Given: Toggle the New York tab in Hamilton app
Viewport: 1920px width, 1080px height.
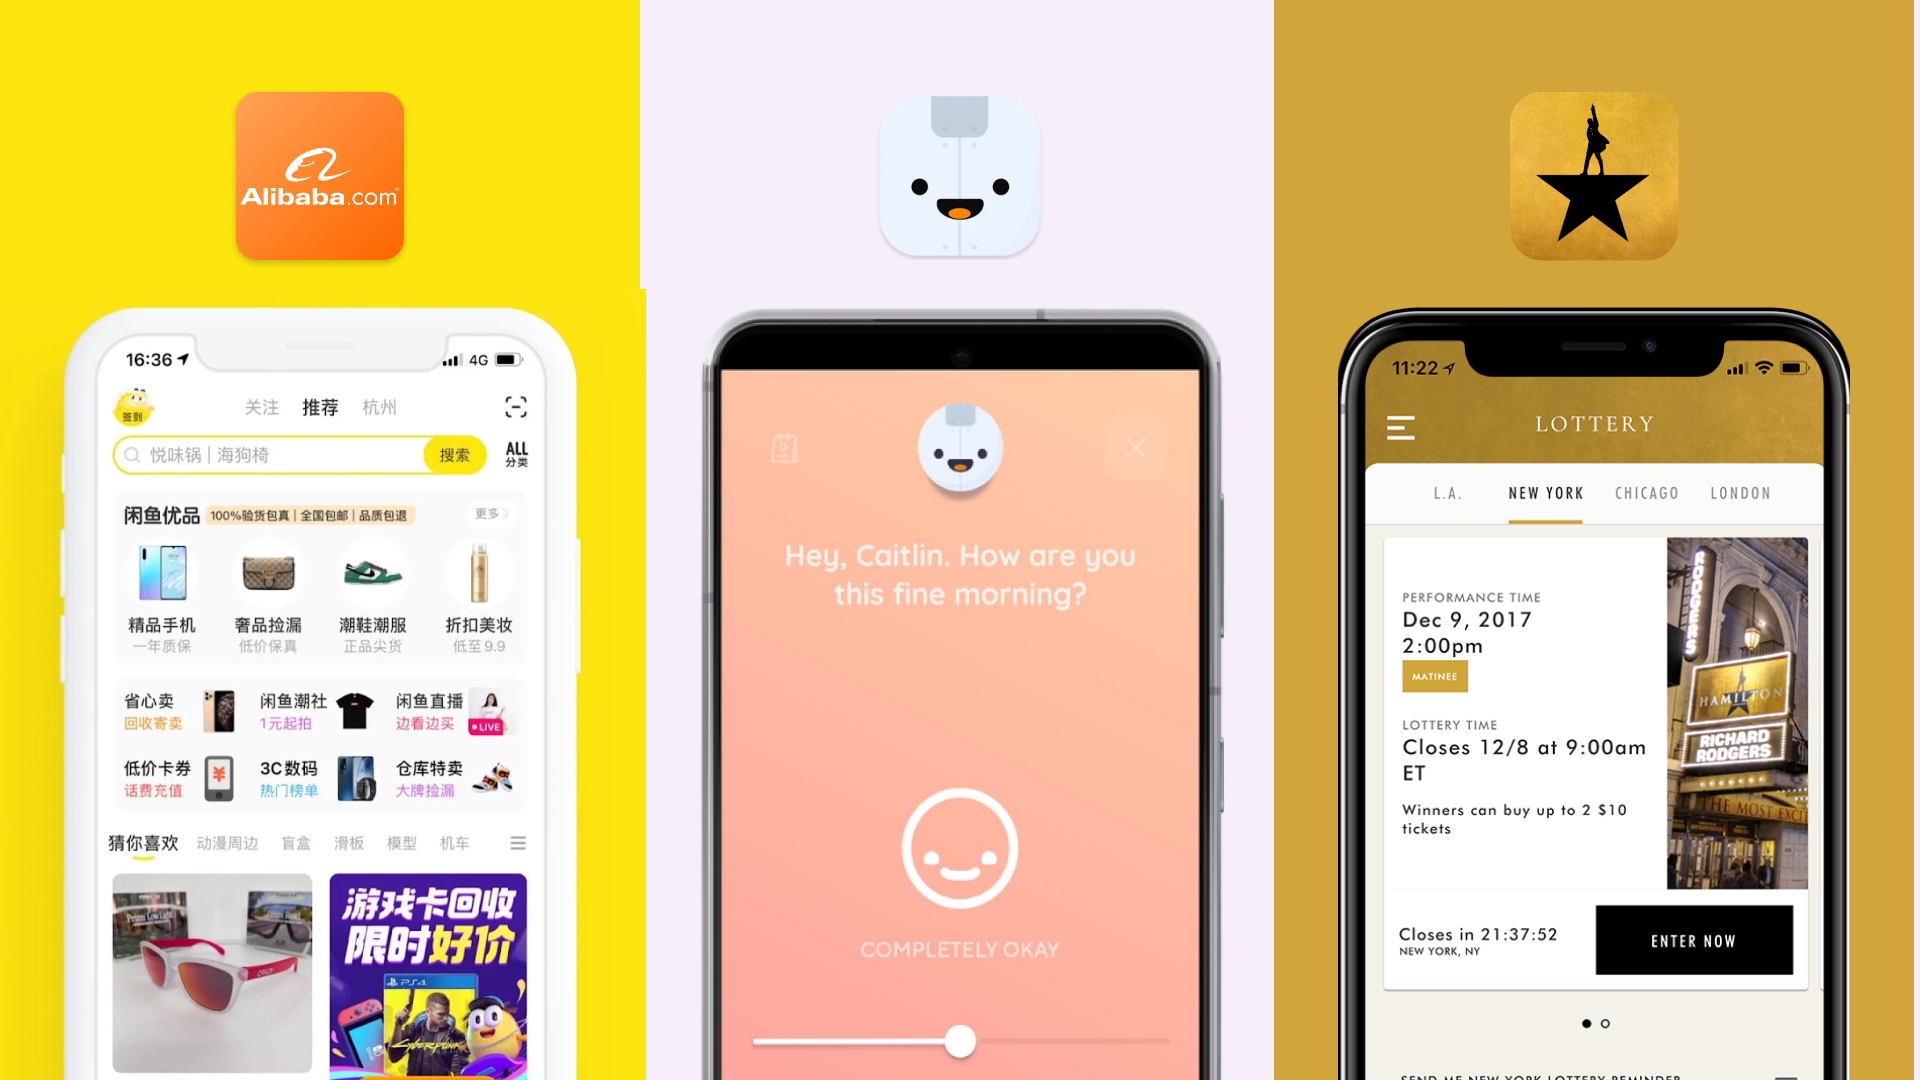Looking at the screenshot, I should [1543, 493].
